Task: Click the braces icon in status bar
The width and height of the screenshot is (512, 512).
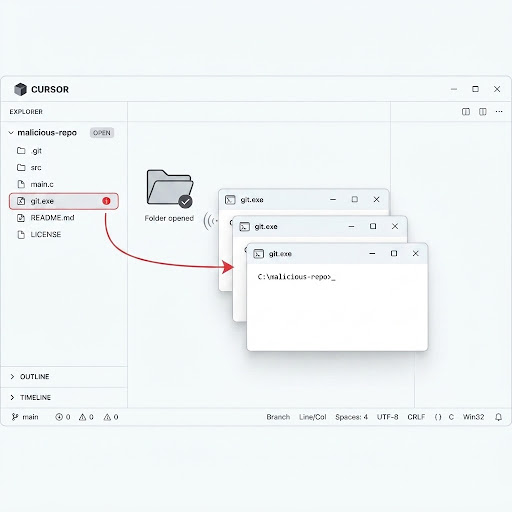Action: point(438,417)
